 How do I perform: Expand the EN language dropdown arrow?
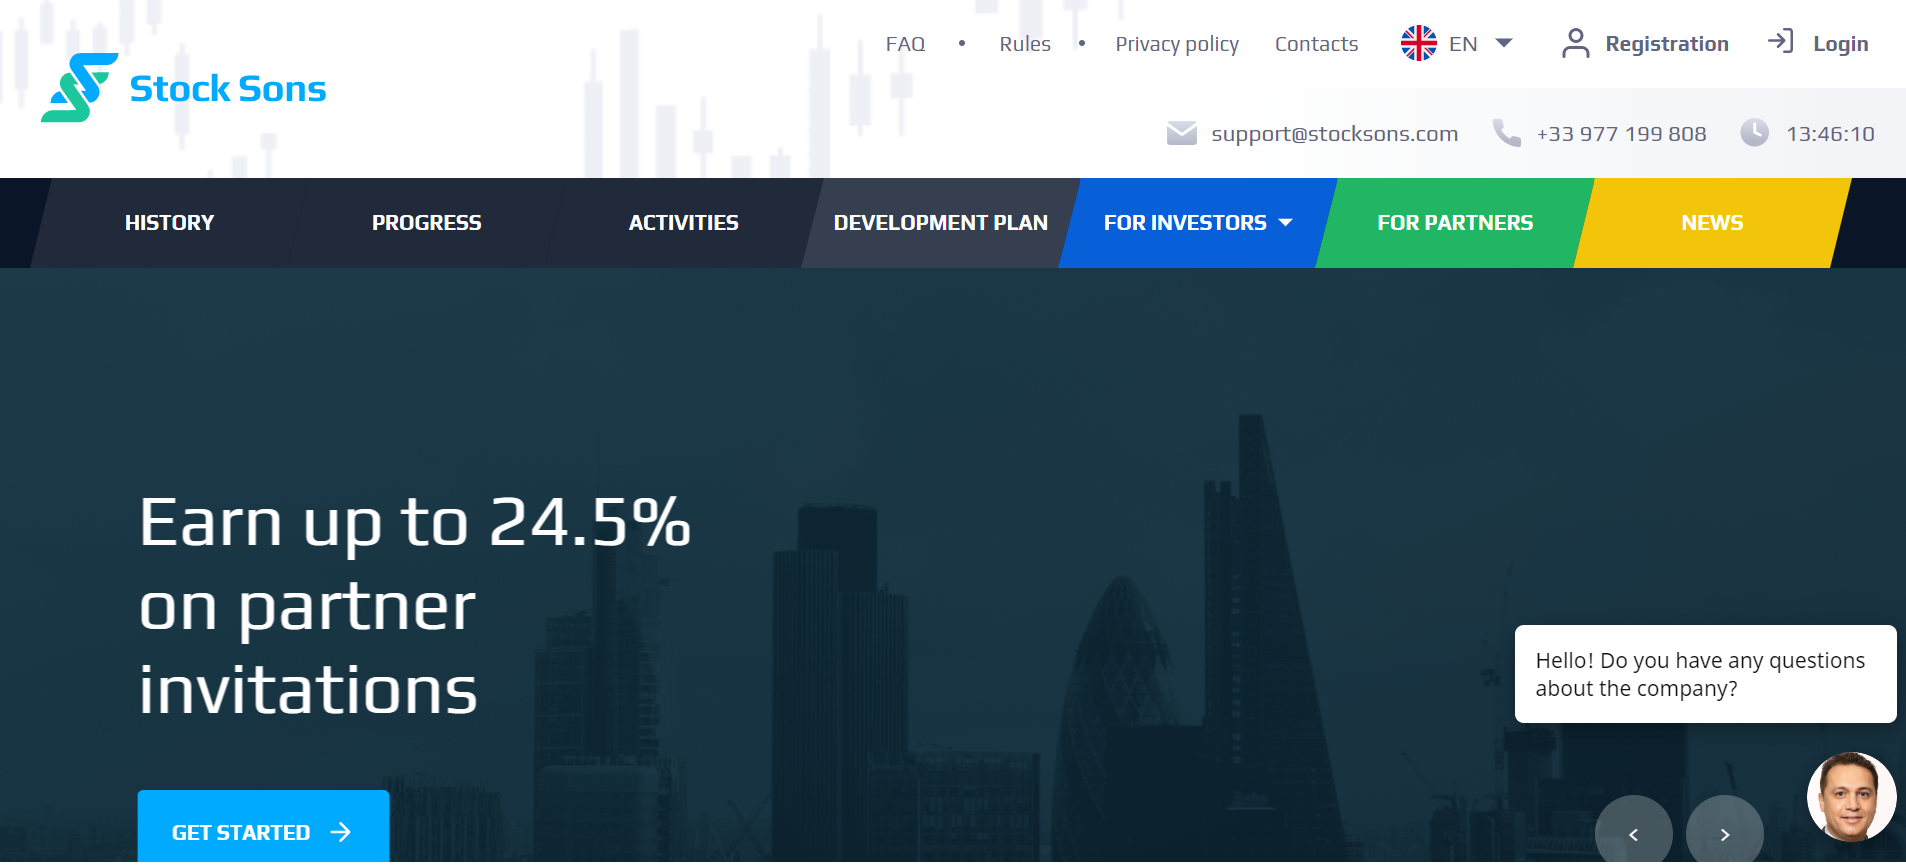(1503, 43)
